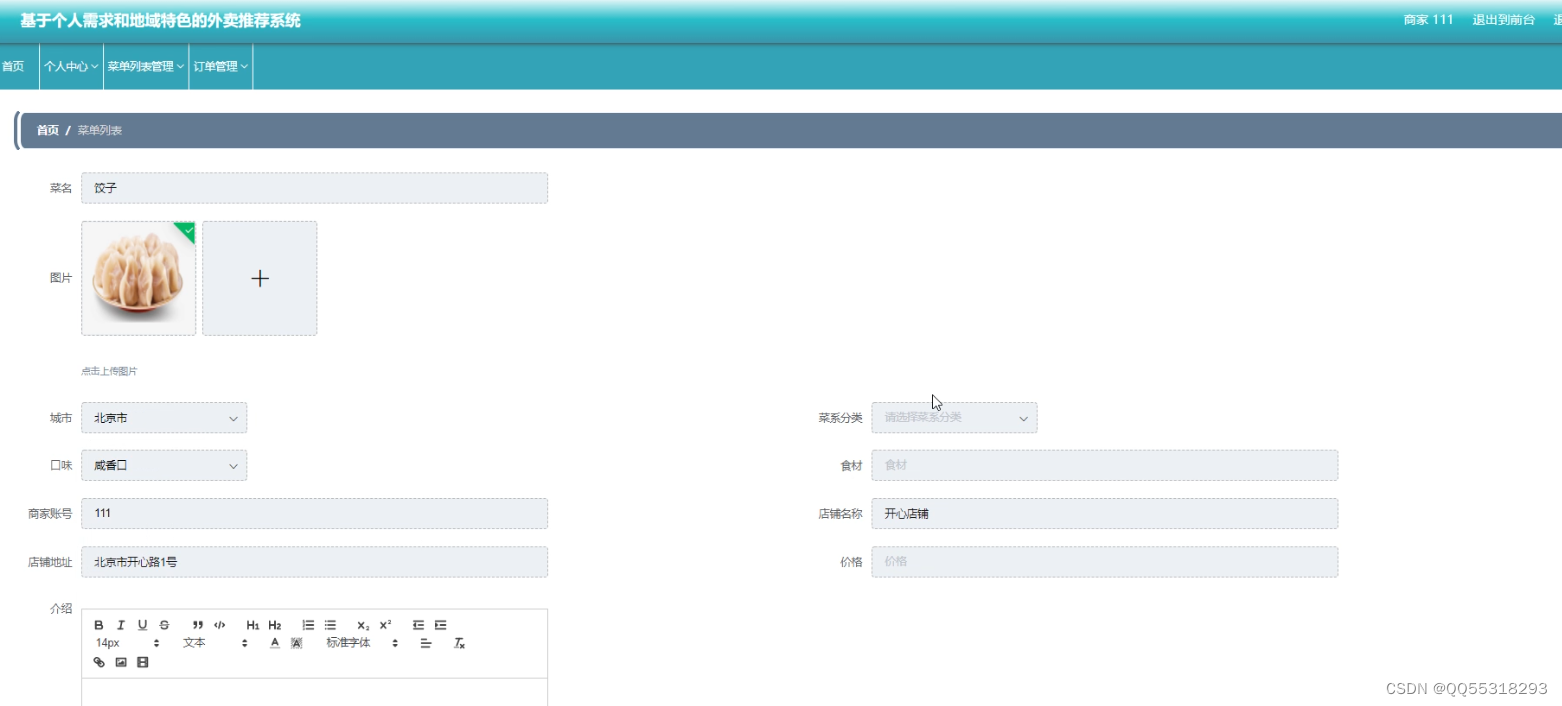Click the 点击上传图片 hint text
The height and width of the screenshot is (706, 1562).
coord(109,371)
